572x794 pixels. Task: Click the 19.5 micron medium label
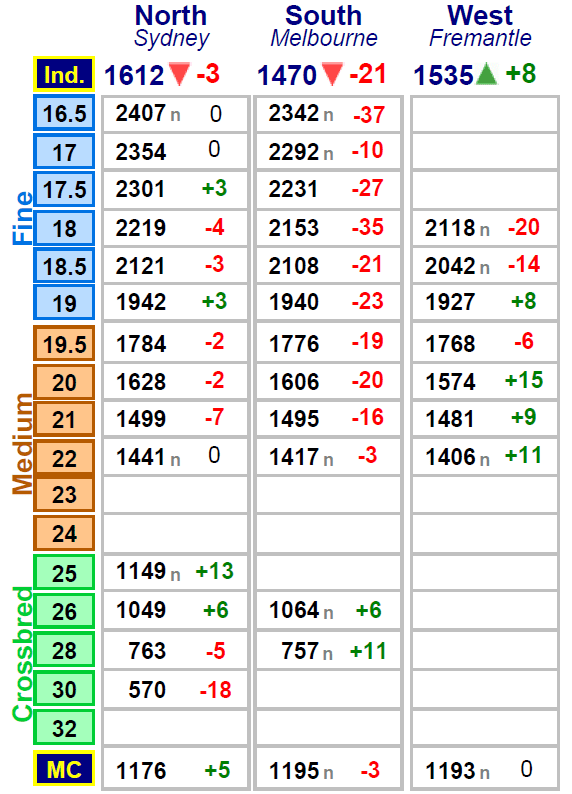click(x=64, y=343)
